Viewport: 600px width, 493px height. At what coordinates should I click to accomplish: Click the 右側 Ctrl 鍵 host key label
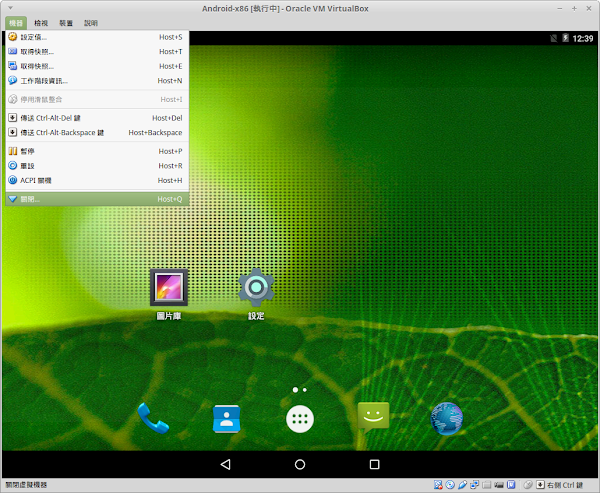tap(565, 485)
